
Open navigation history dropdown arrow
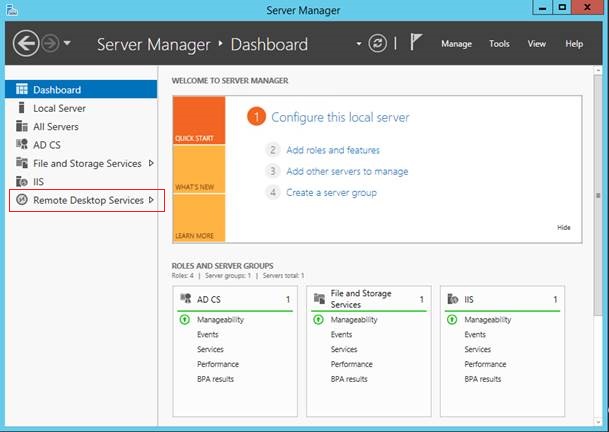tap(67, 43)
